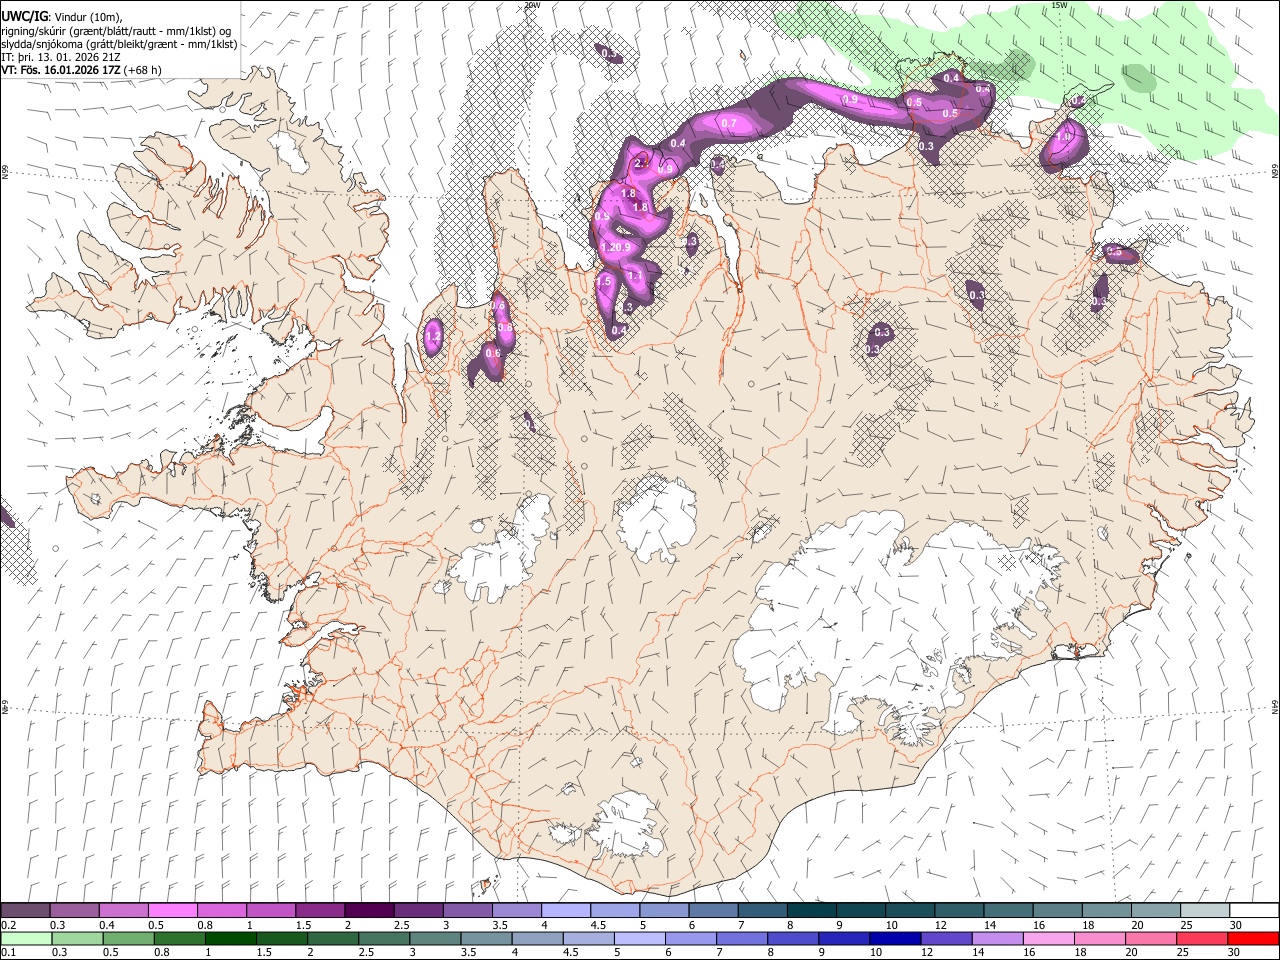Screen dimensions: 1280x960
Task: Pick the rain-scale swatch between 7 and 8
Action: point(741,938)
